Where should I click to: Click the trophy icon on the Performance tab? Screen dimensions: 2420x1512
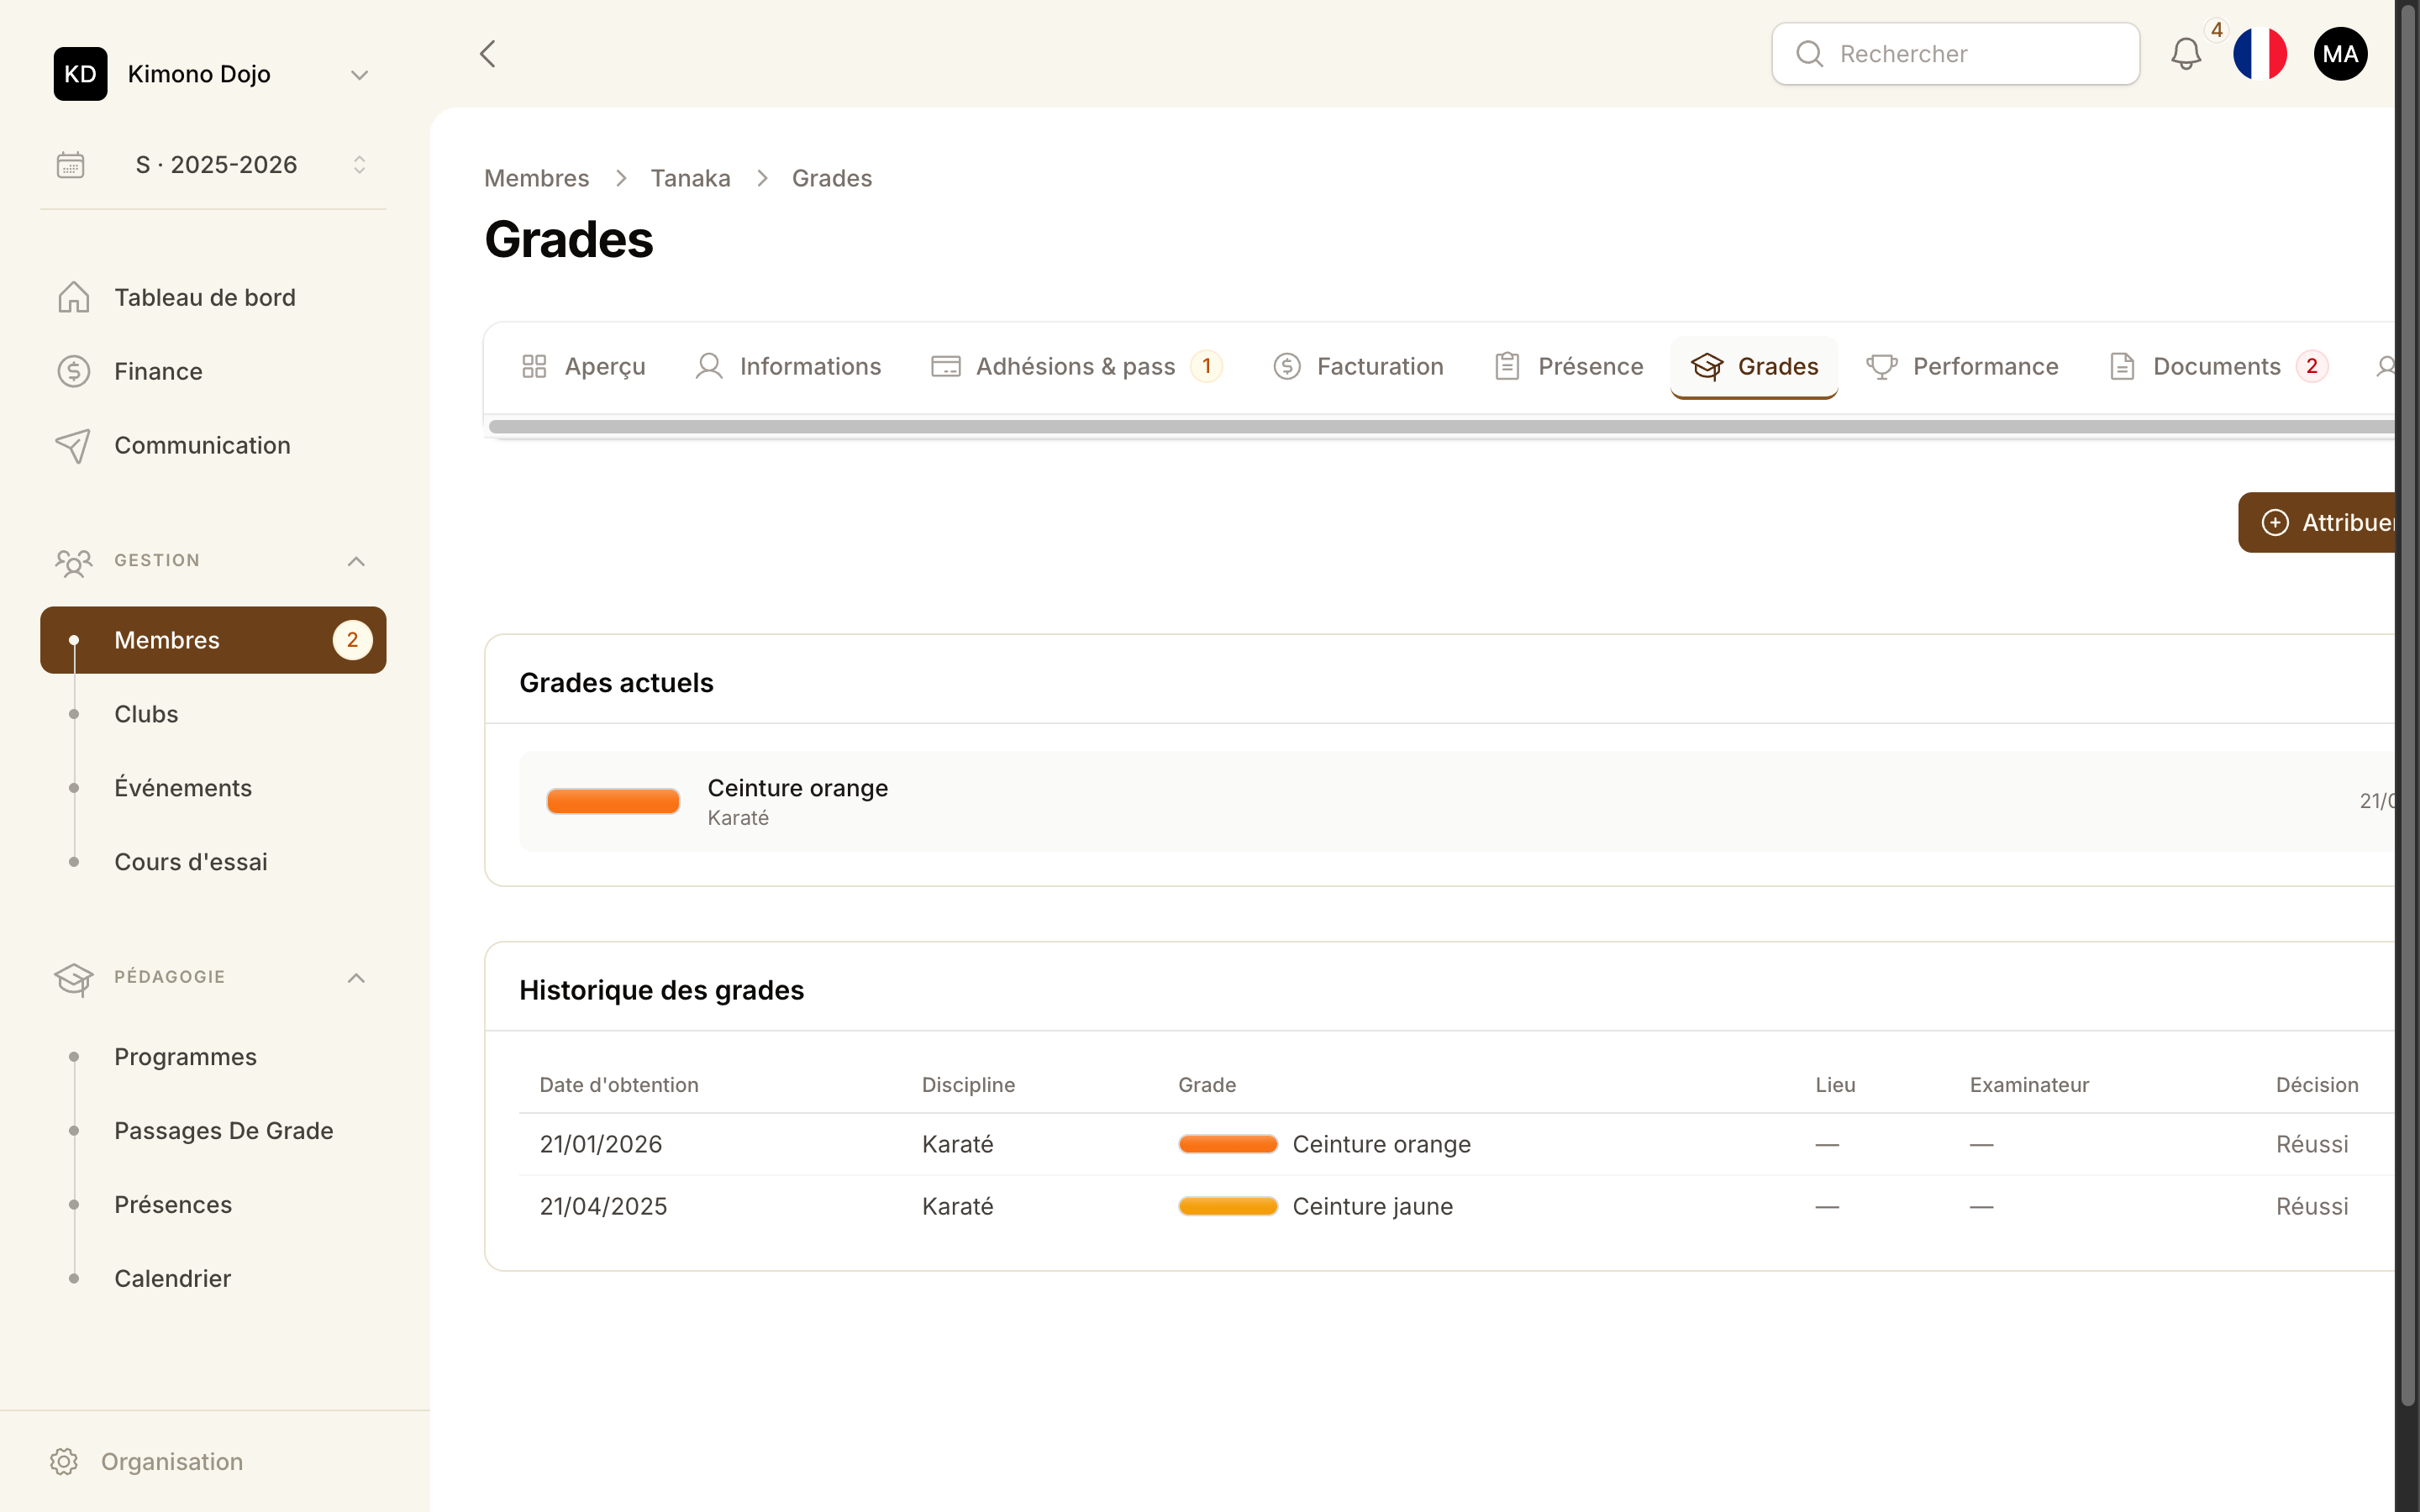point(1882,366)
